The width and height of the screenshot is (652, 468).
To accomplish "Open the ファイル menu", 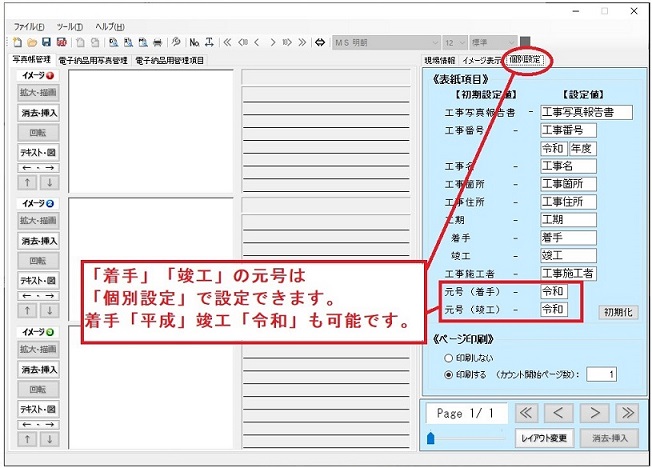I will 27,25.
